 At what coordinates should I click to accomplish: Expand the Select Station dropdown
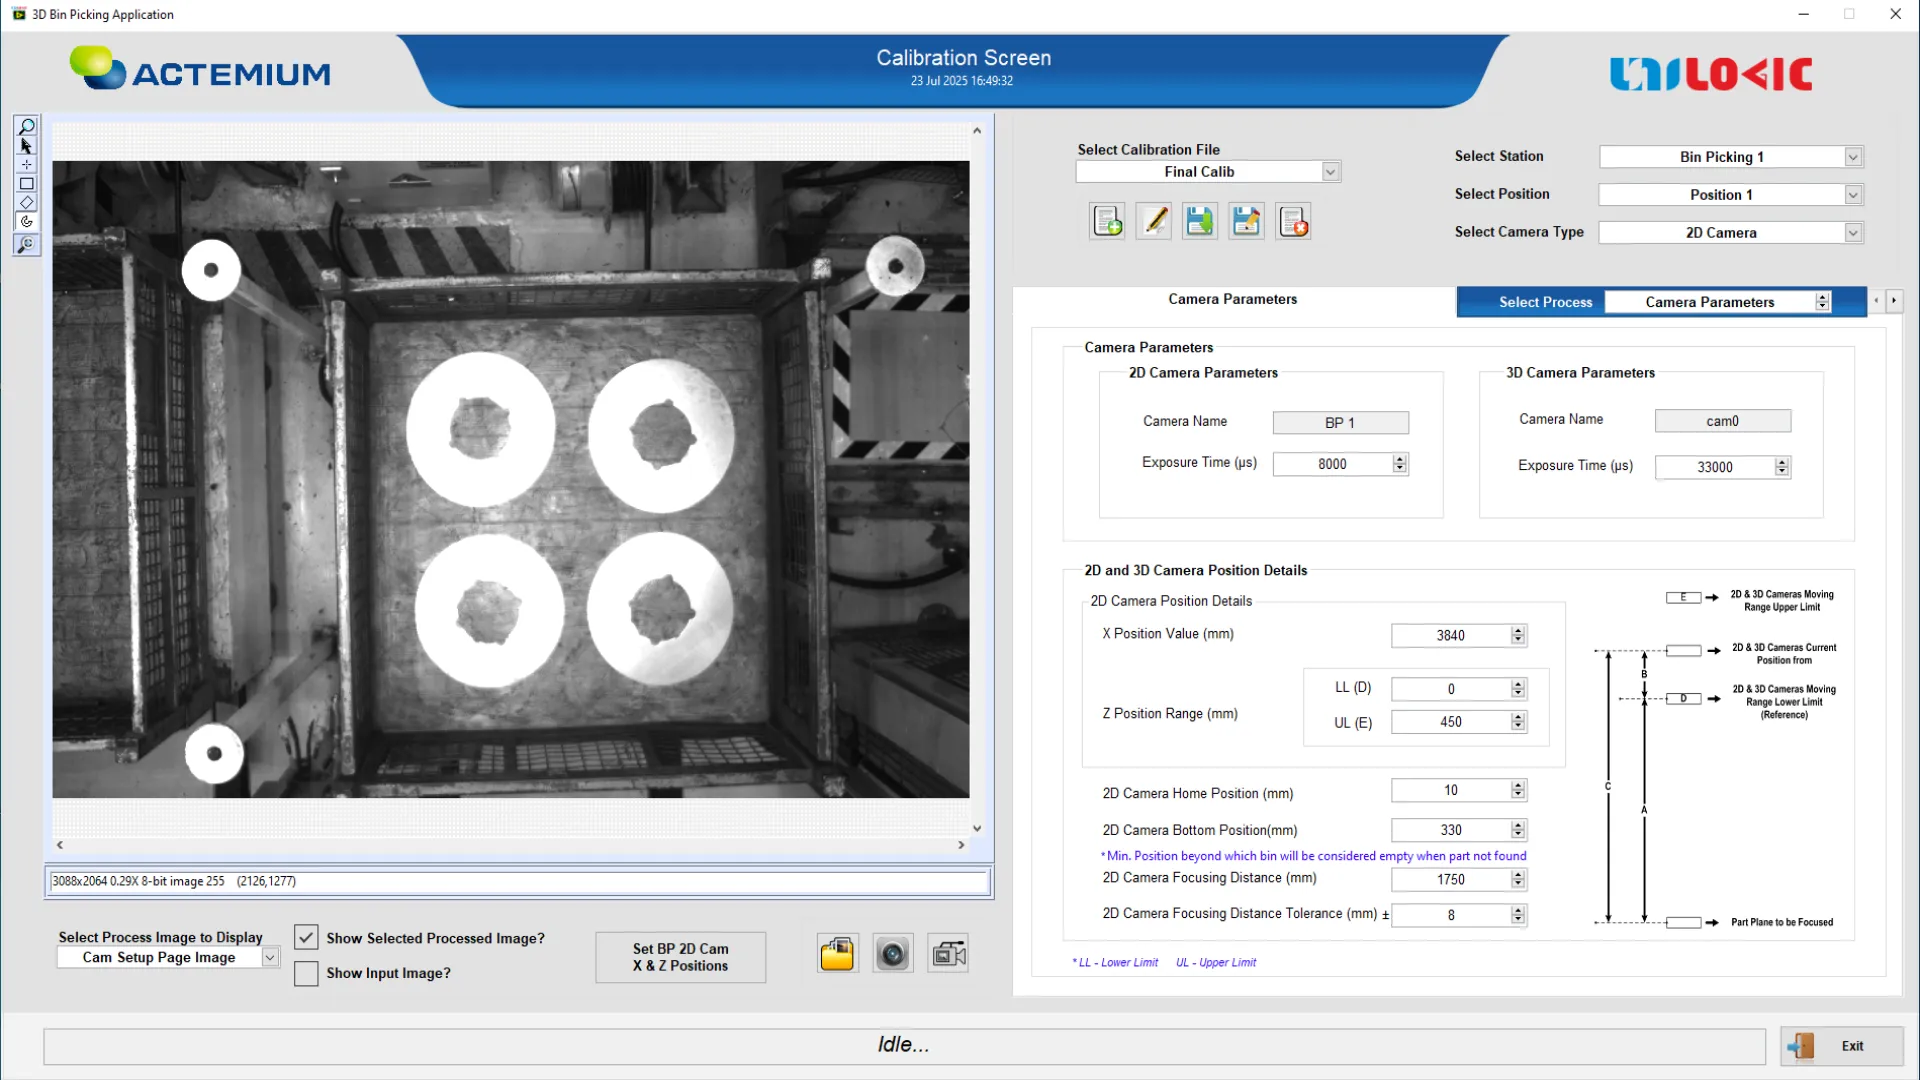[x=1852, y=157]
